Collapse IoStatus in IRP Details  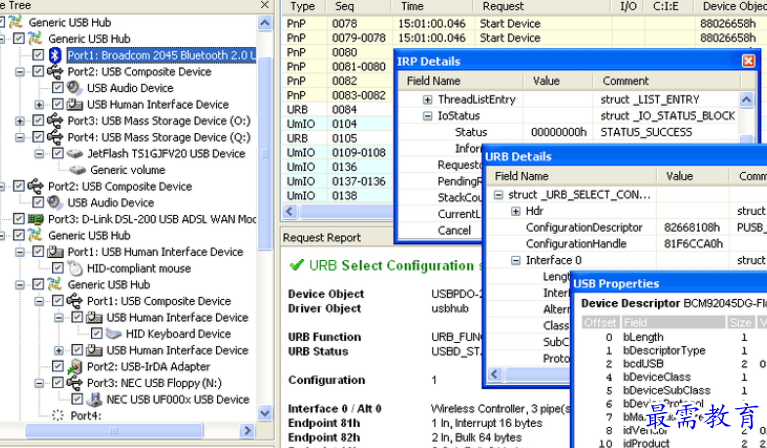(428, 116)
